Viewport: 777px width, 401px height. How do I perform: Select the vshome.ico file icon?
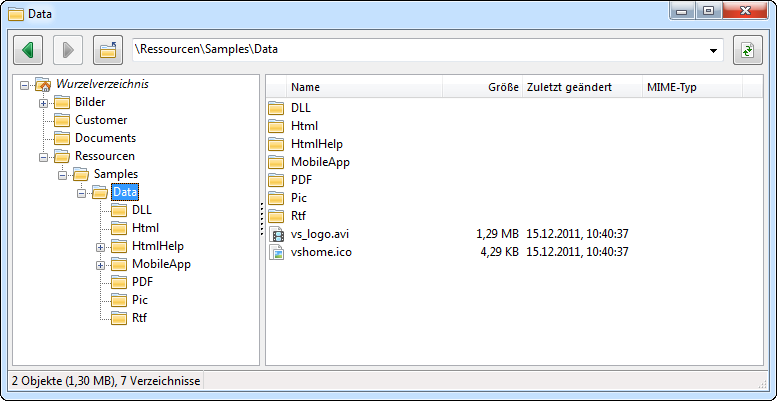coord(277,252)
